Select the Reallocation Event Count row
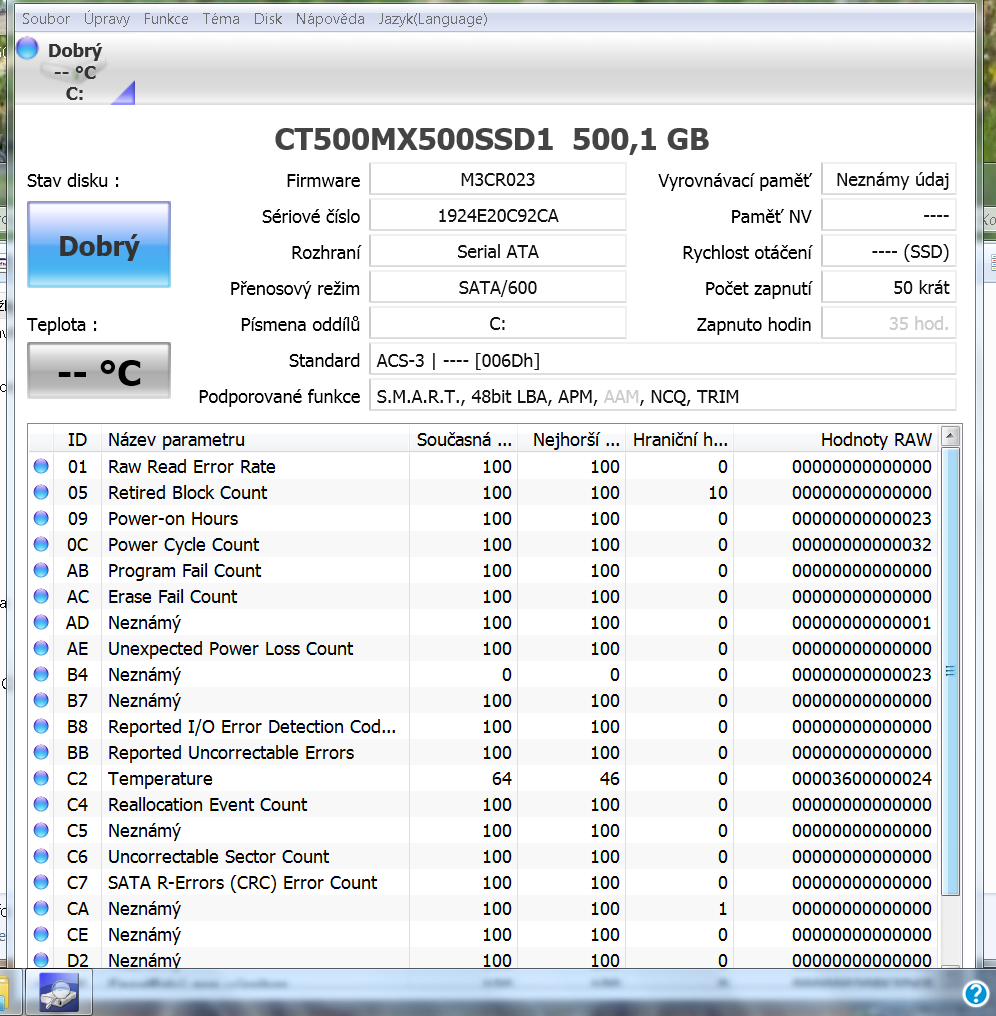 point(208,804)
